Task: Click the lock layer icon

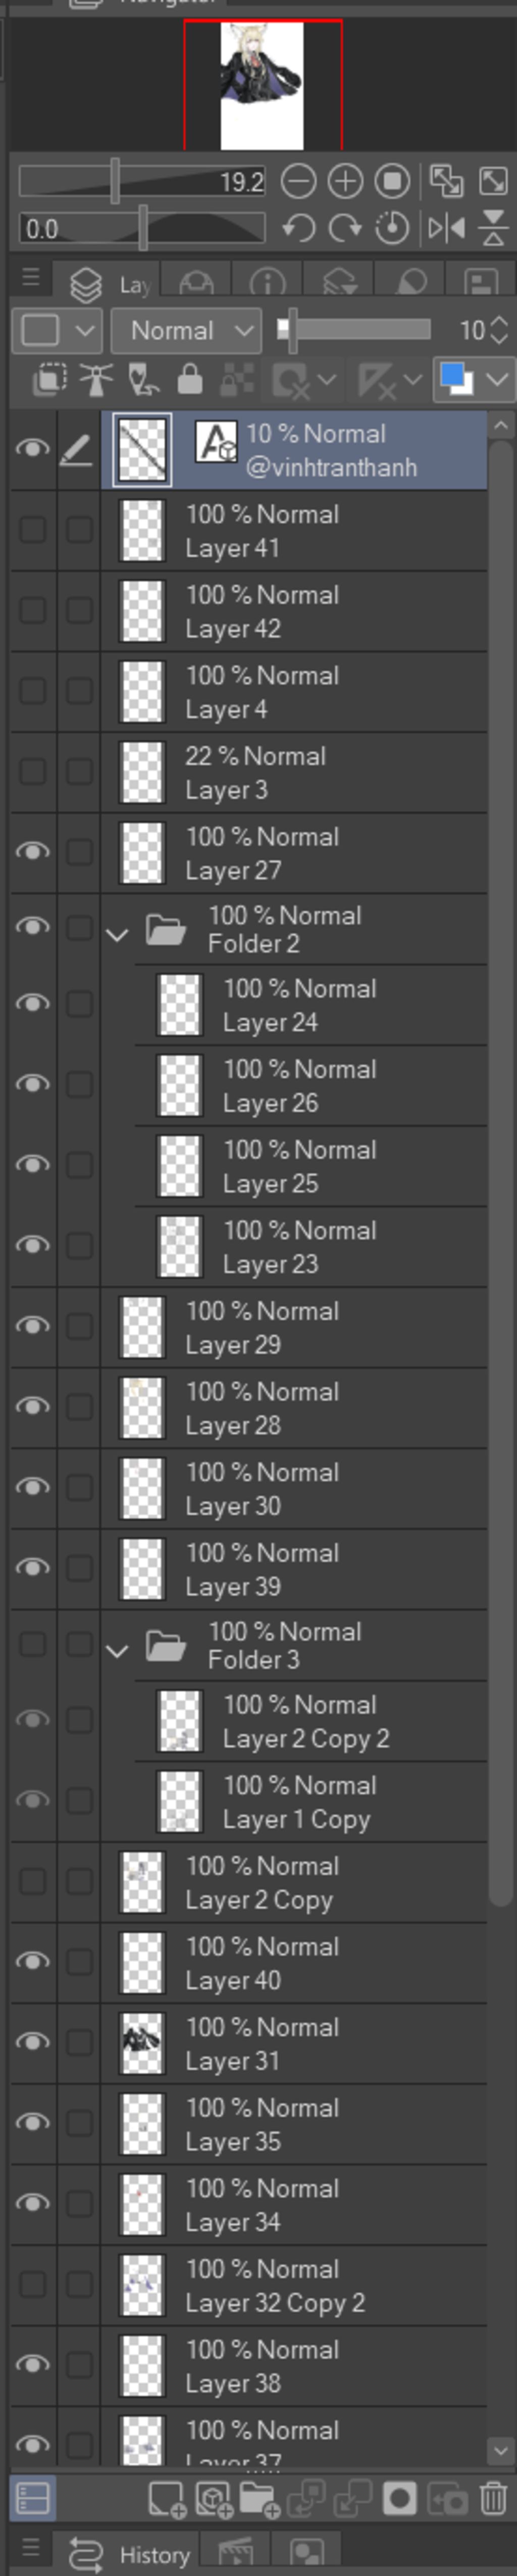Action: coord(190,380)
